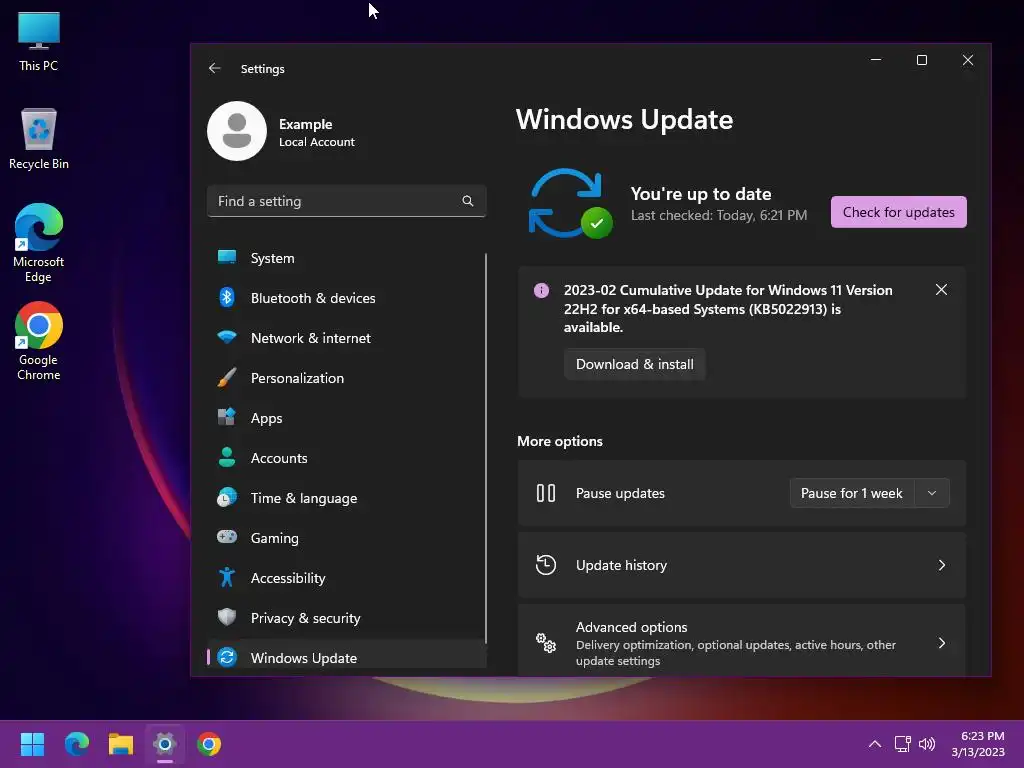Show hidden icons in the system tray

[x=875, y=744]
